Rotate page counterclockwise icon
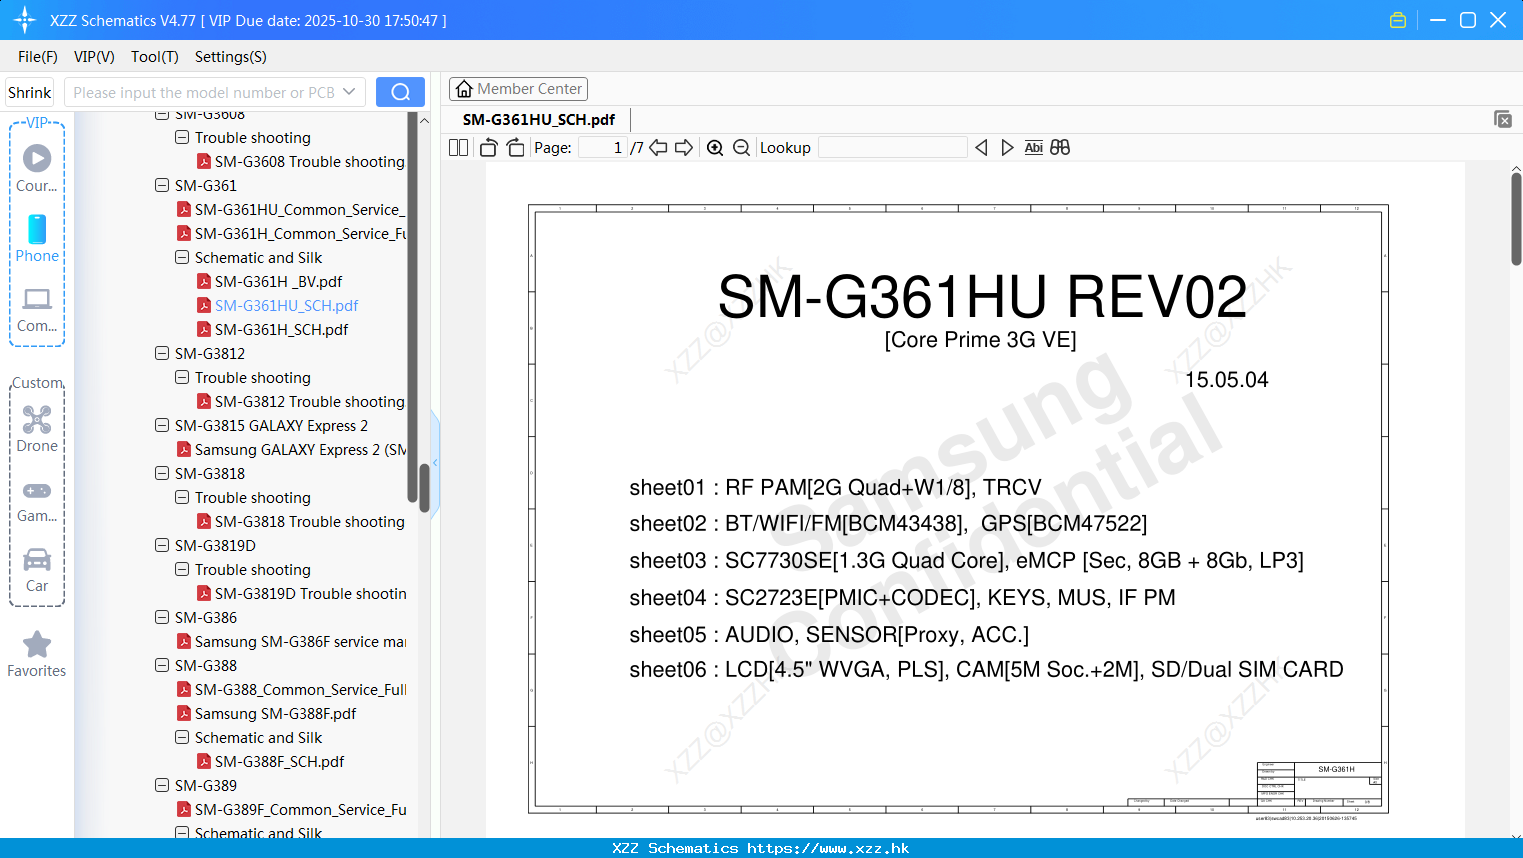 pyautogui.click(x=488, y=147)
